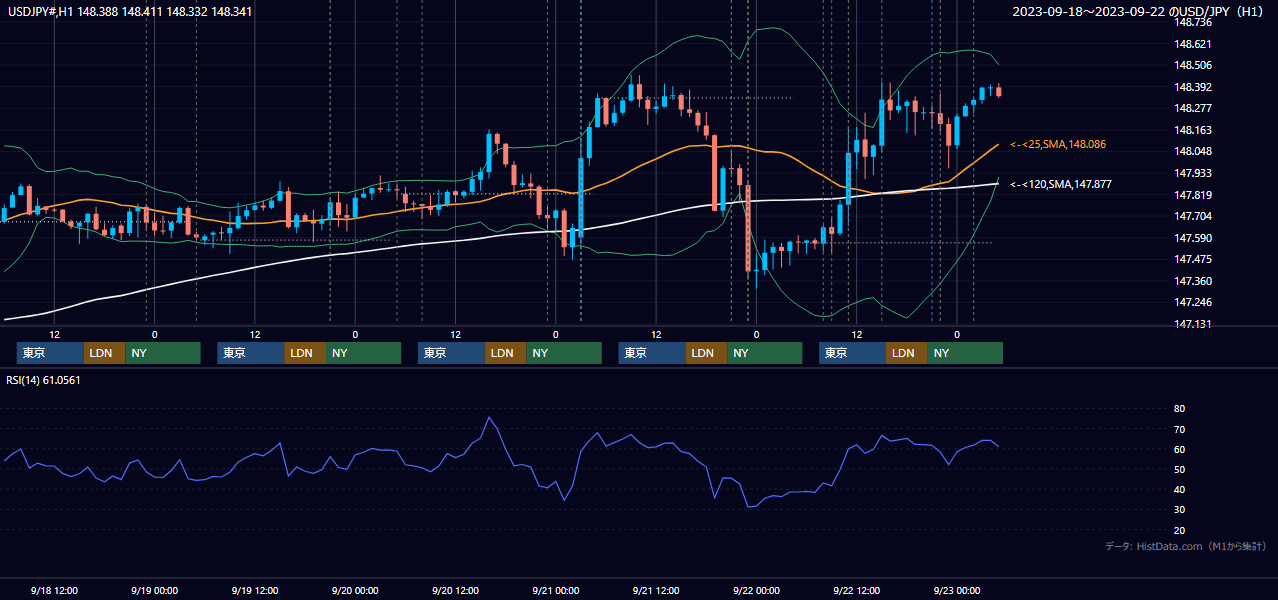Click price axis value 148.163
The image size is (1278, 600).
pos(1193,130)
